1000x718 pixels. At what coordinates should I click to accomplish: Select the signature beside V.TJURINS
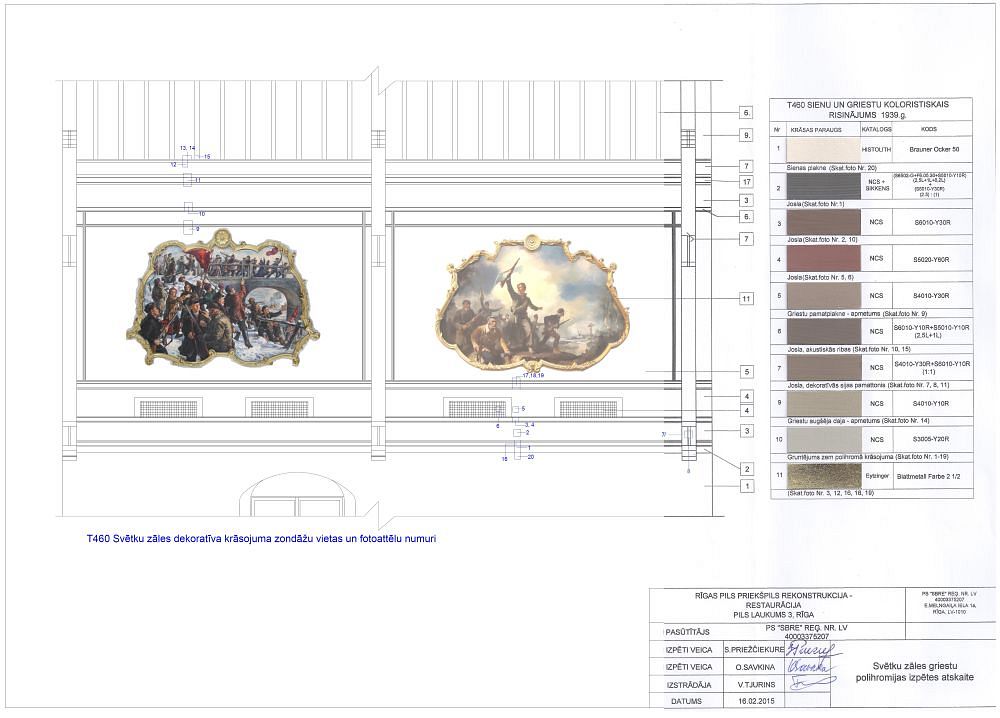tap(811, 684)
